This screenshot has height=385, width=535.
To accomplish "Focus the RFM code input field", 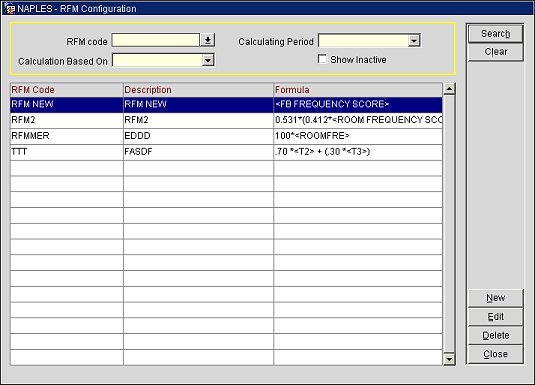I will coord(156,40).
